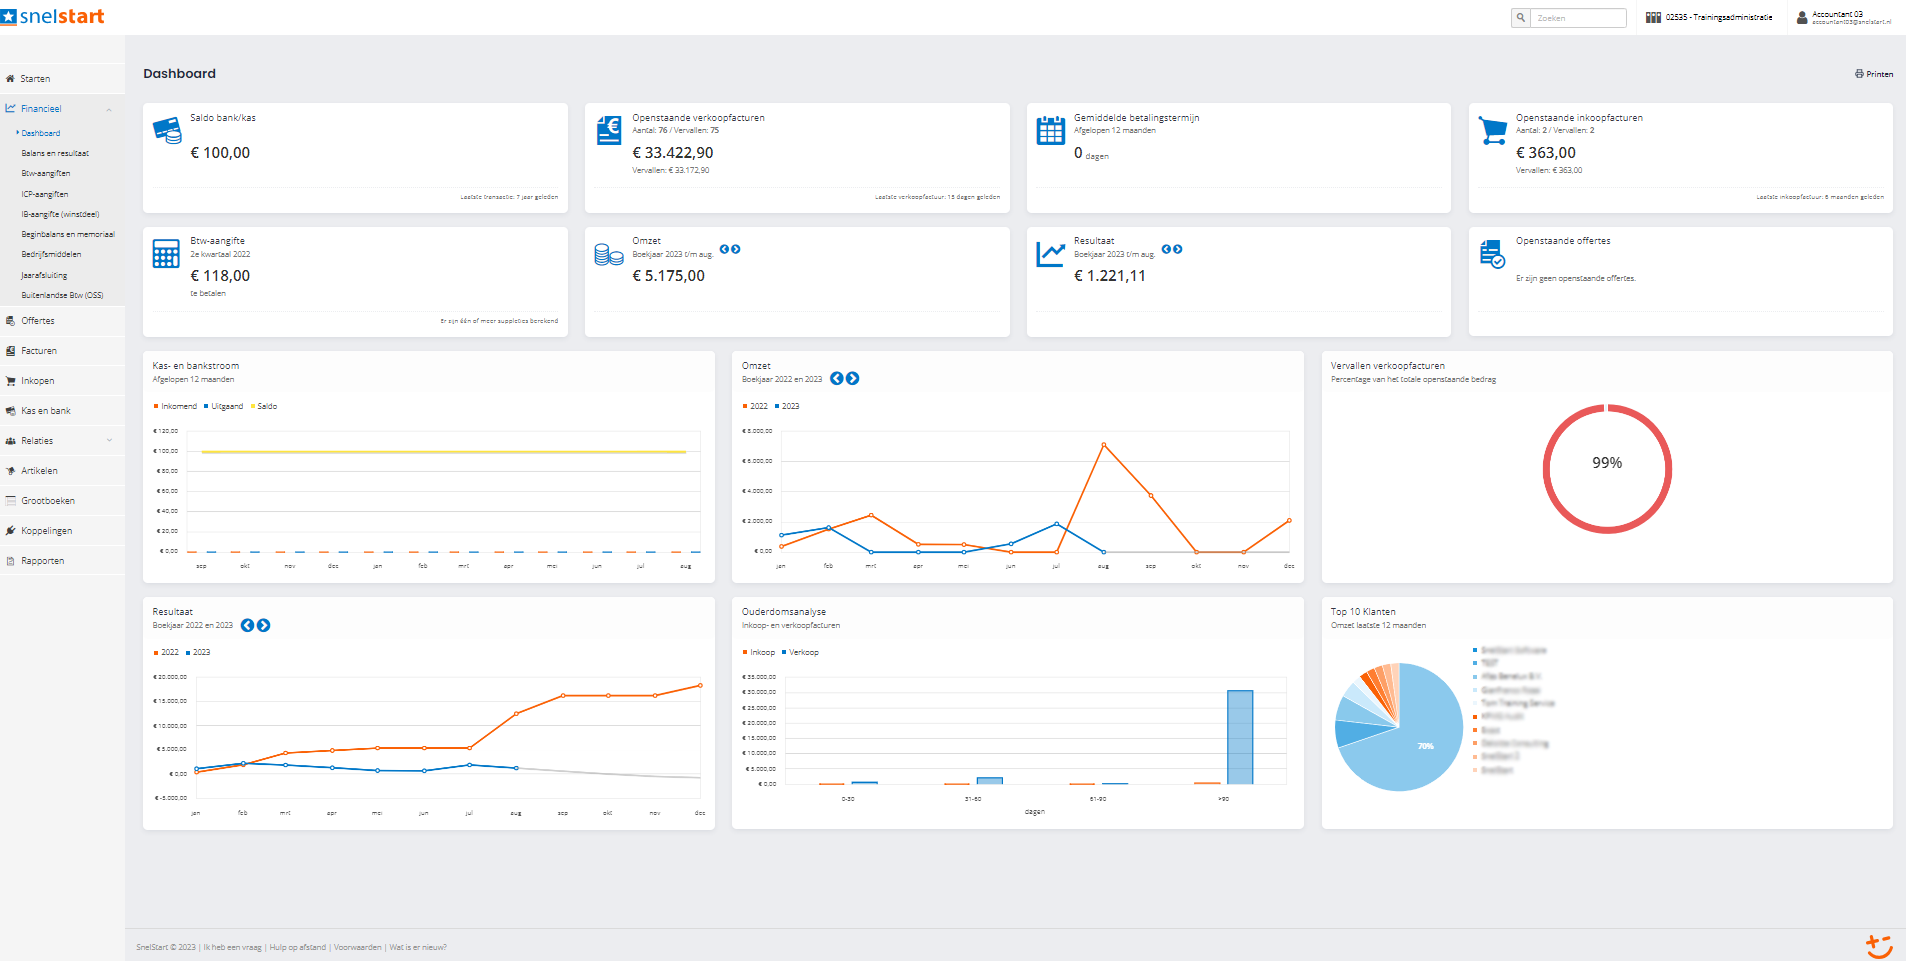Click the Gemiddelde betalingstermijn calendar icon
Viewport: 1906px width, 961px height.
[x=1051, y=131]
